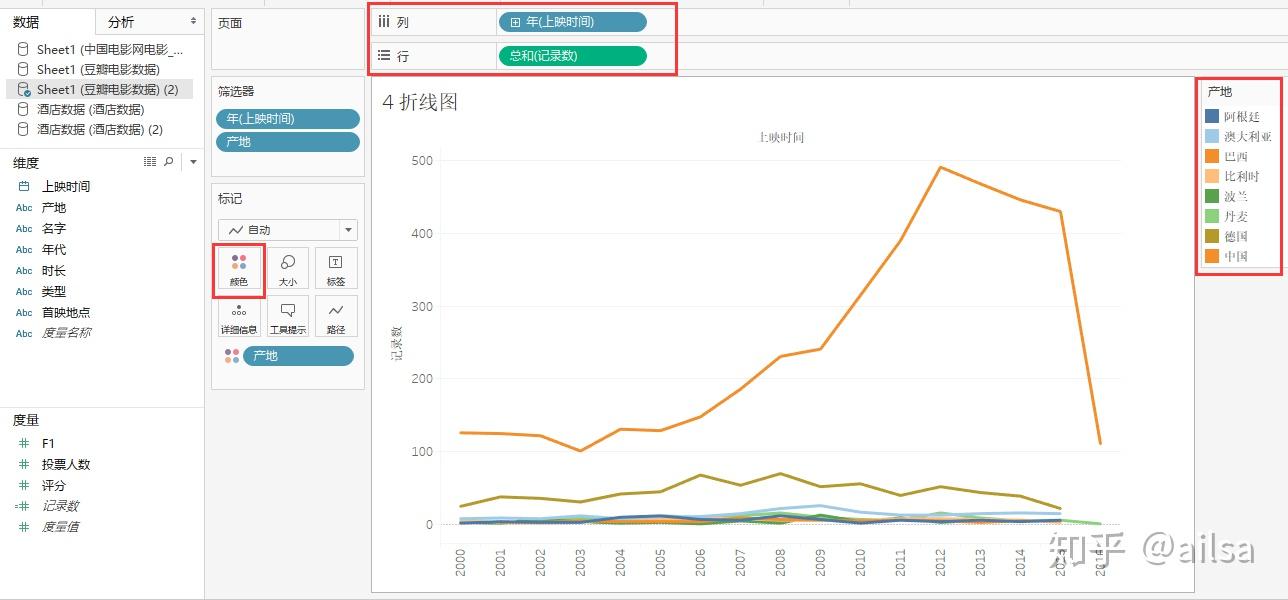Click the 路径 (Path) marks button
Viewport: 1288px width, 600px height.
click(336, 317)
